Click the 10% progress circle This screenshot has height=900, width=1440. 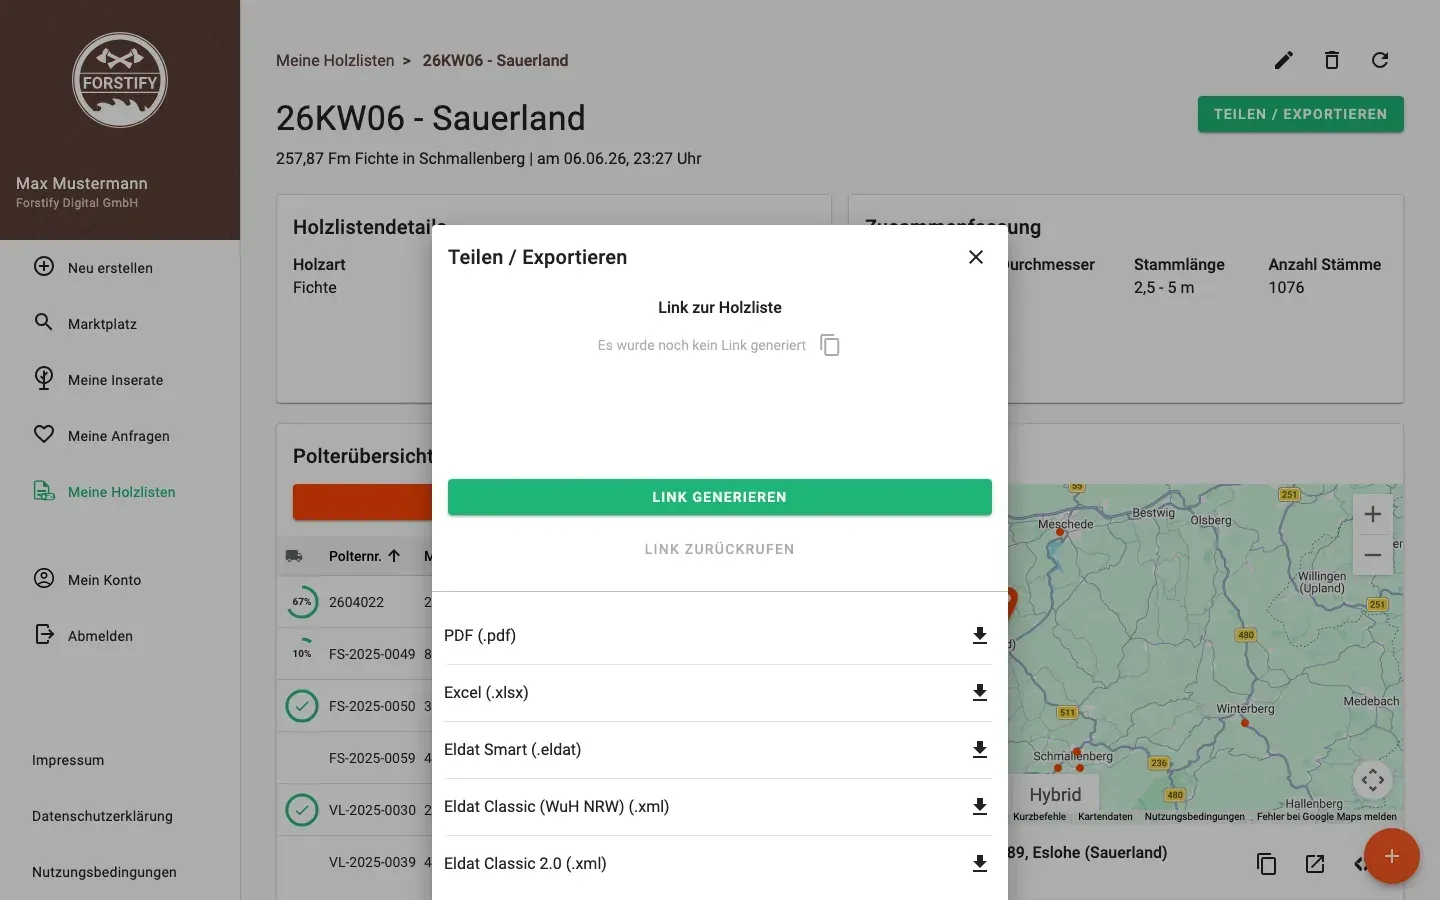click(x=302, y=653)
